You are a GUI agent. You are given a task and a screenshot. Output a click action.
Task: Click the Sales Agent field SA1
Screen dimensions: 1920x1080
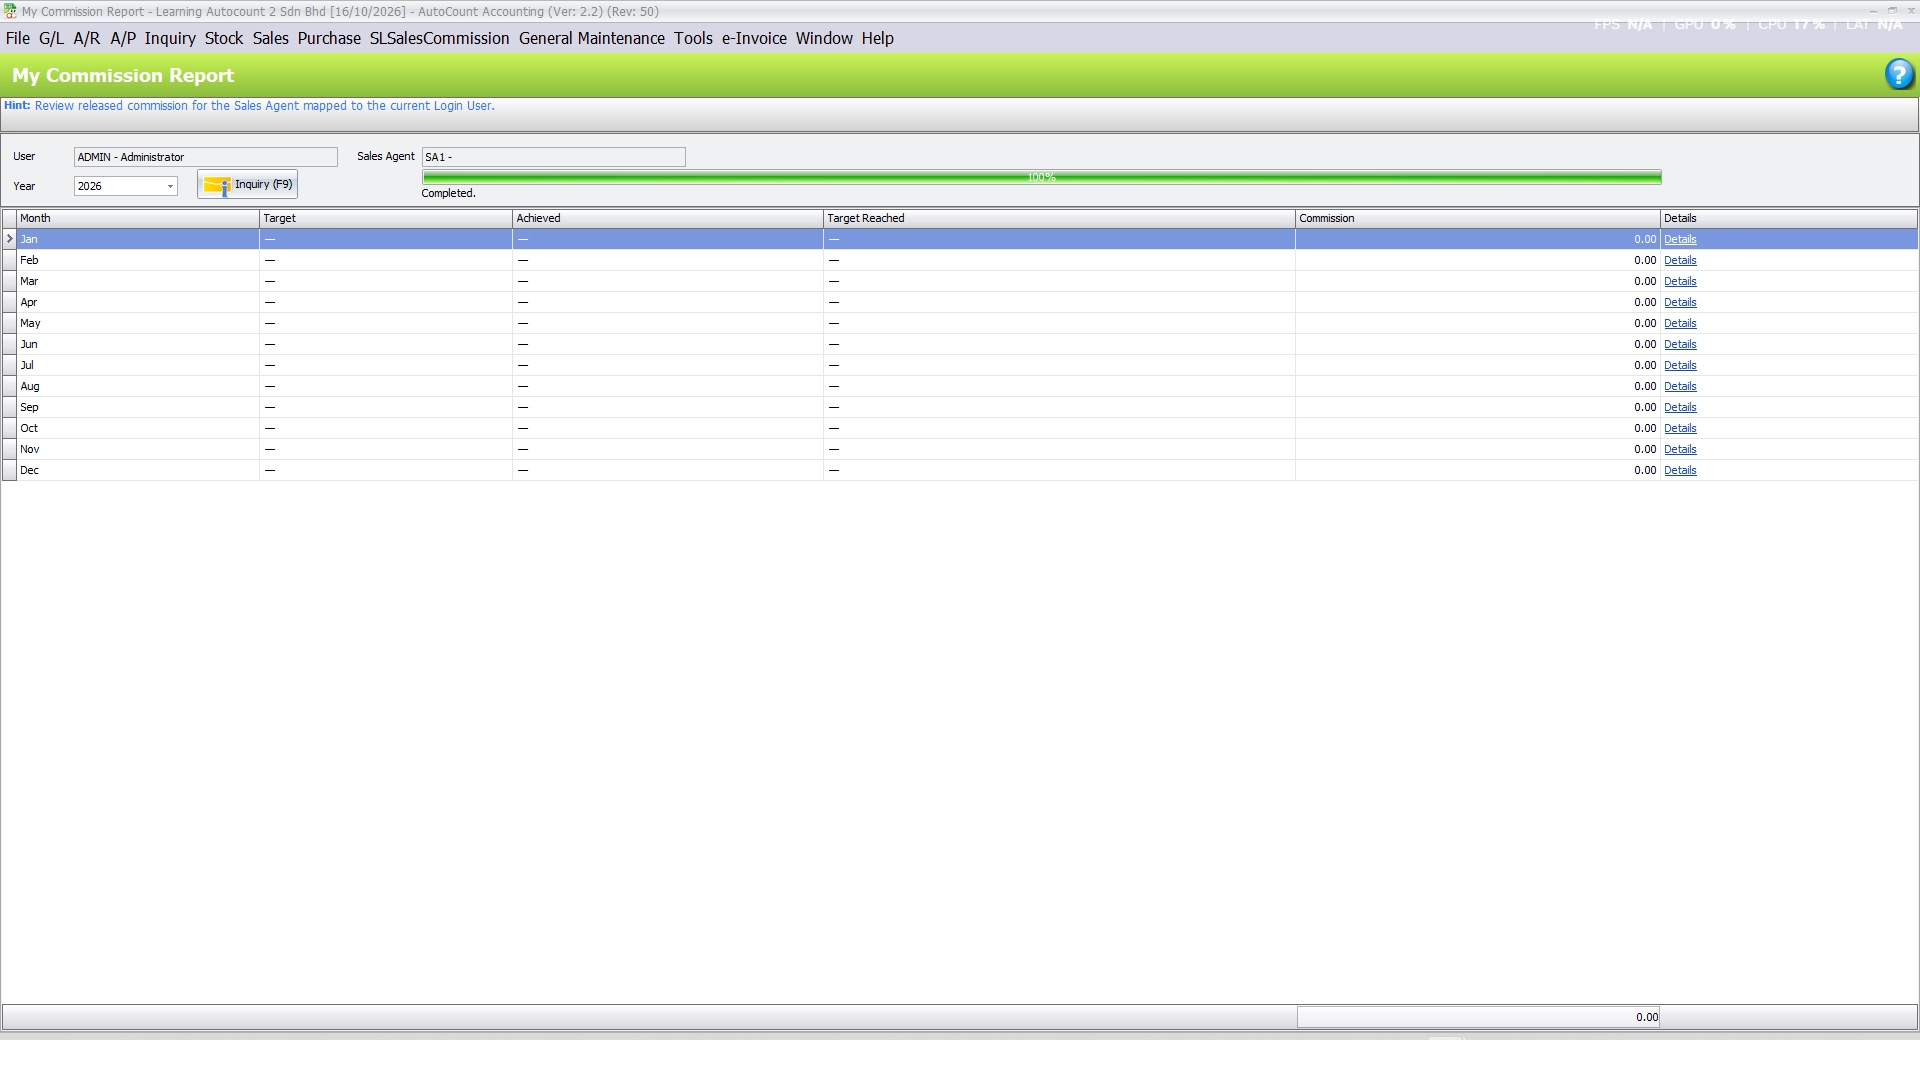pos(553,157)
